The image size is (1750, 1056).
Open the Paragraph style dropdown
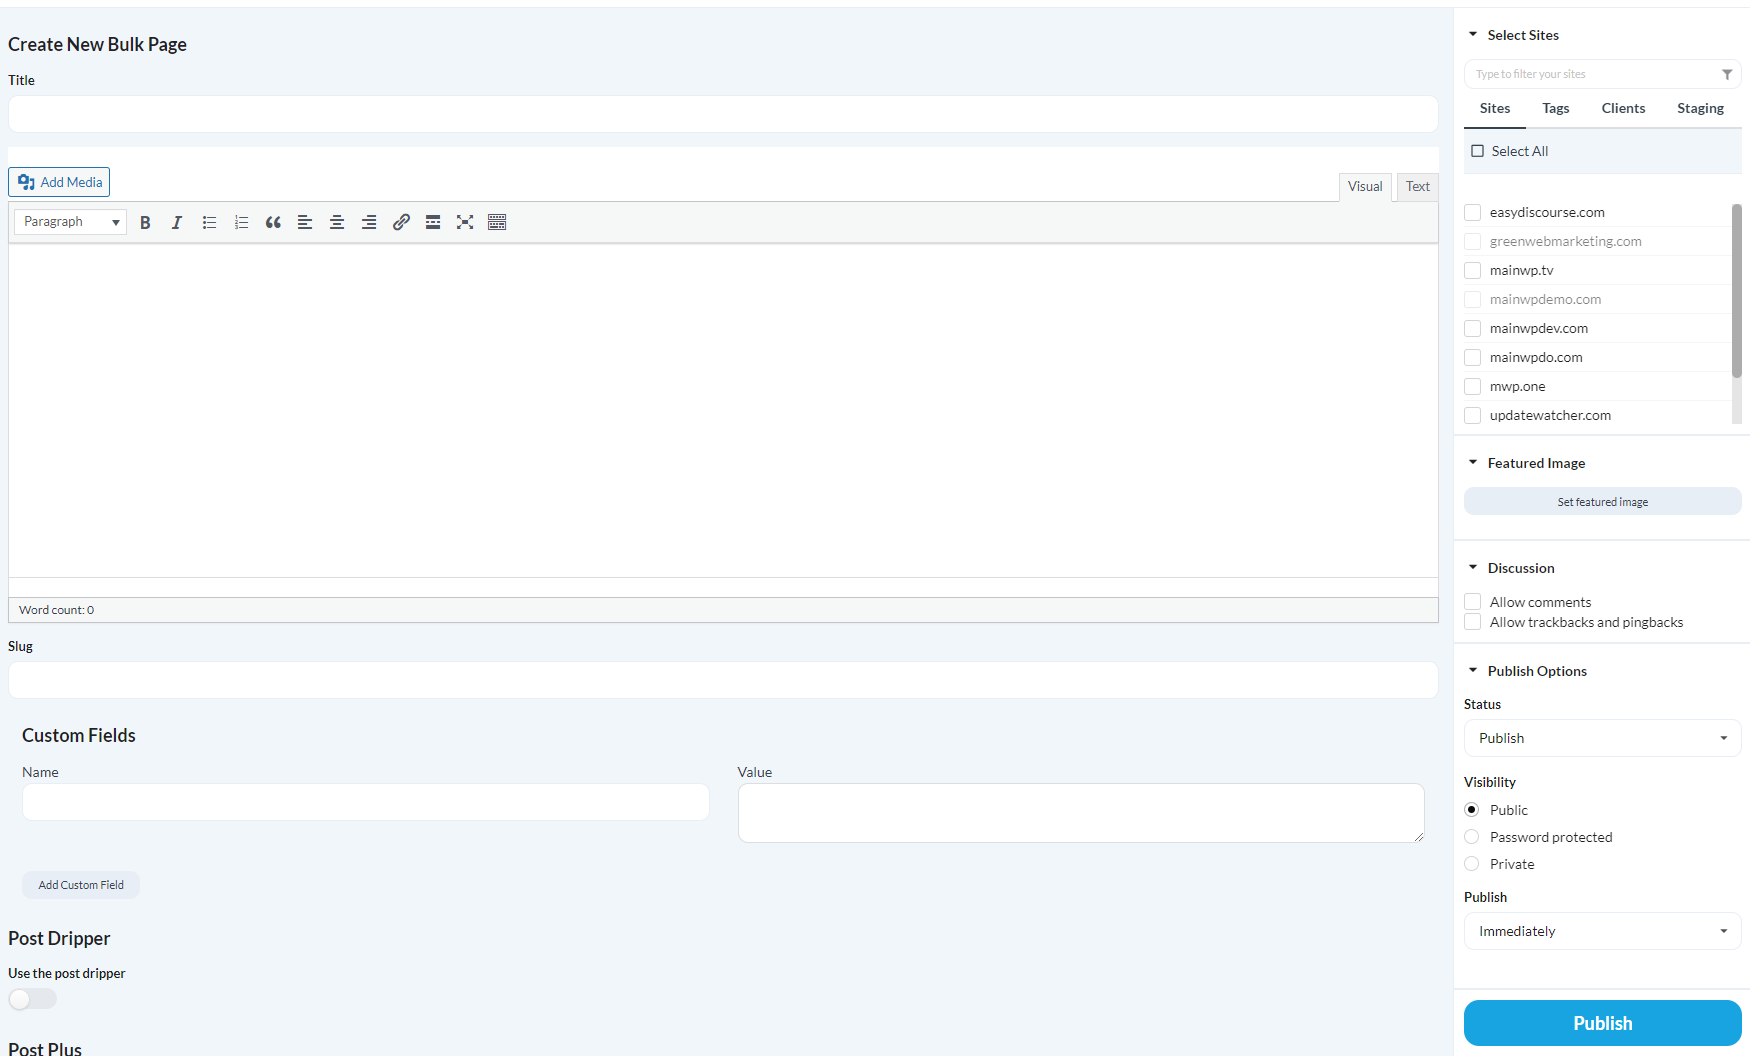[69, 221]
